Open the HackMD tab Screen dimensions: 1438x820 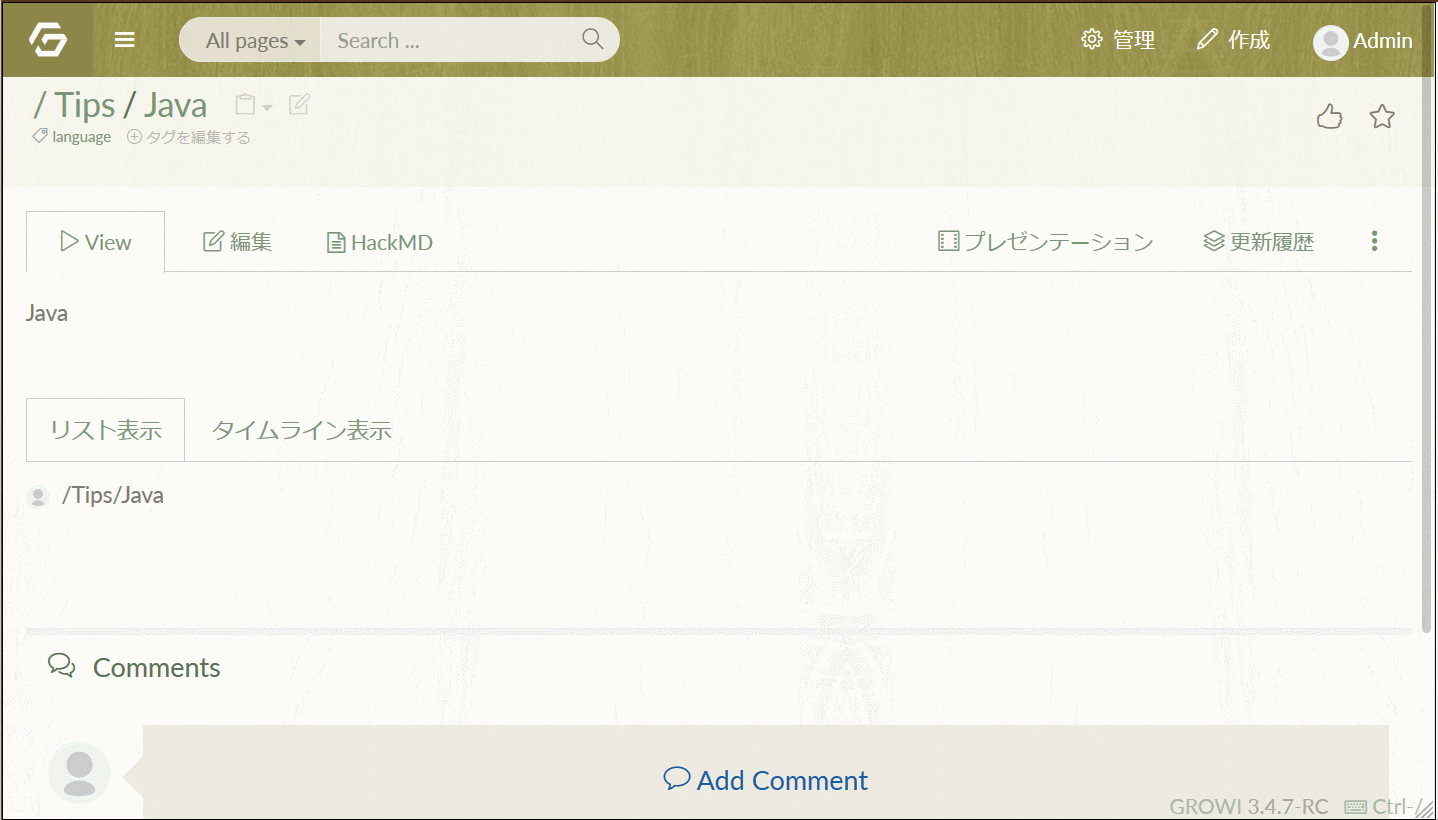click(x=380, y=242)
